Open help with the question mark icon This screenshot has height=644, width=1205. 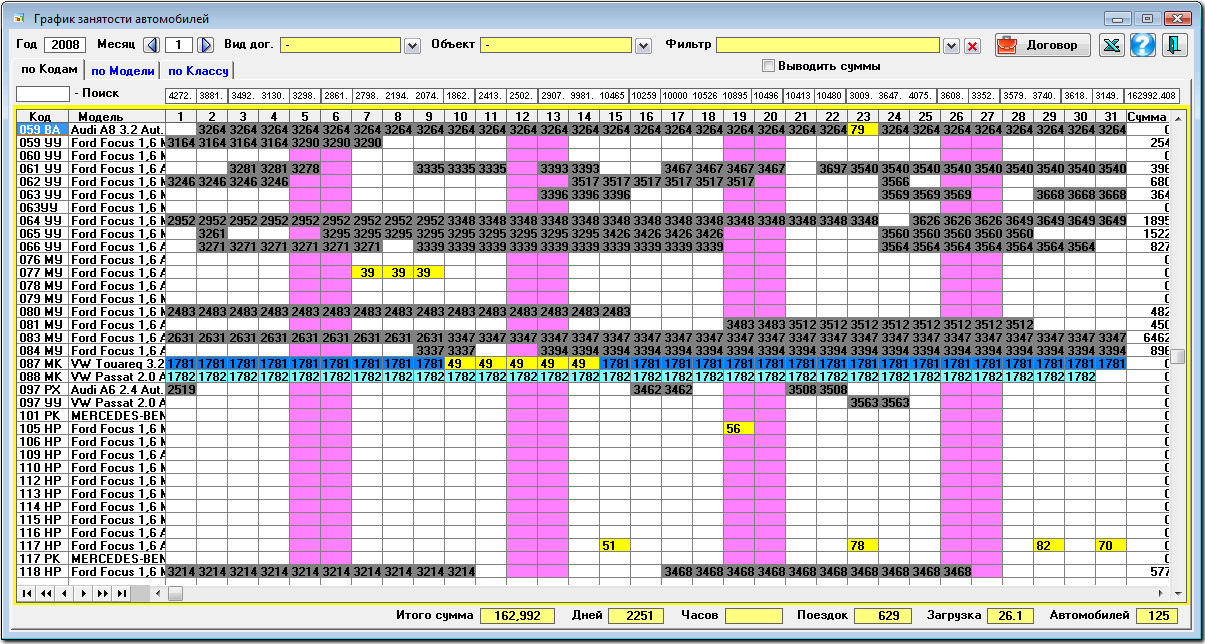[x=1143, y=45]
